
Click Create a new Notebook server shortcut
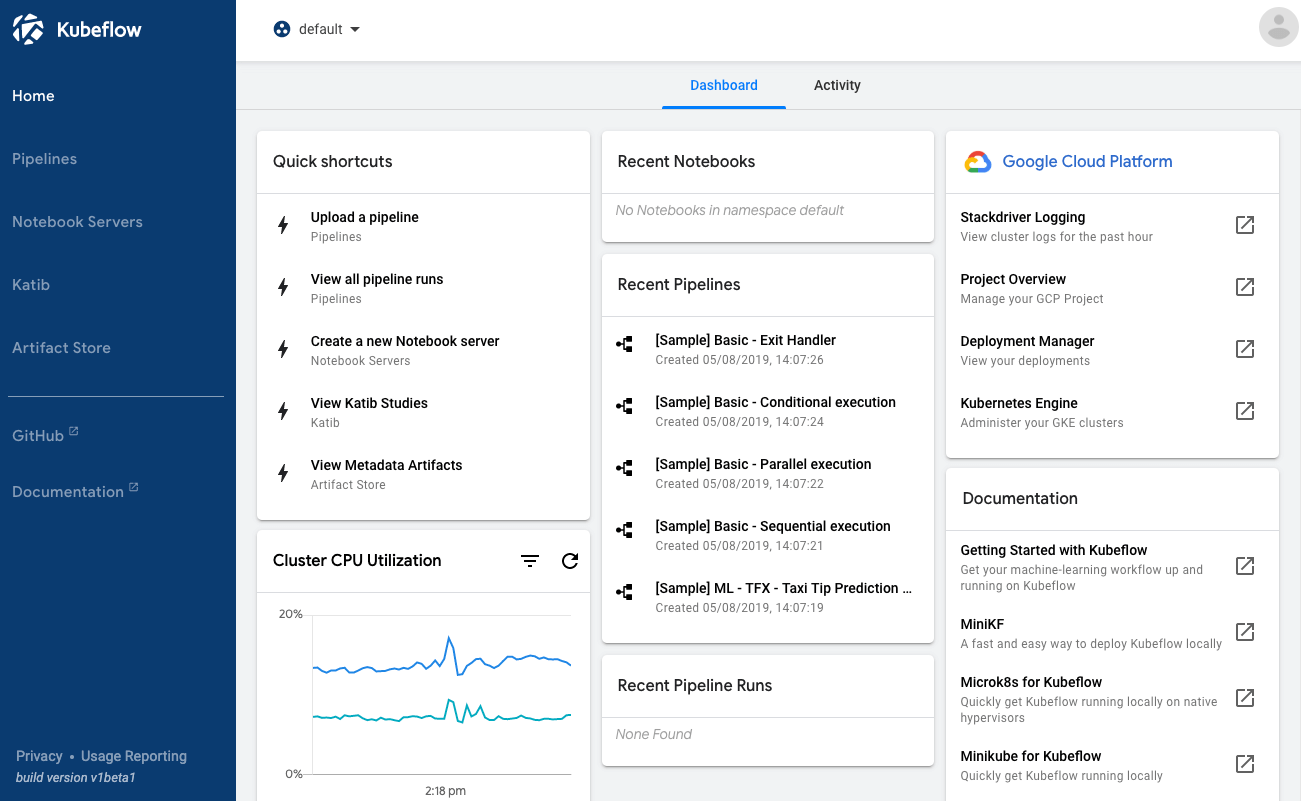(x=423, y=350)
